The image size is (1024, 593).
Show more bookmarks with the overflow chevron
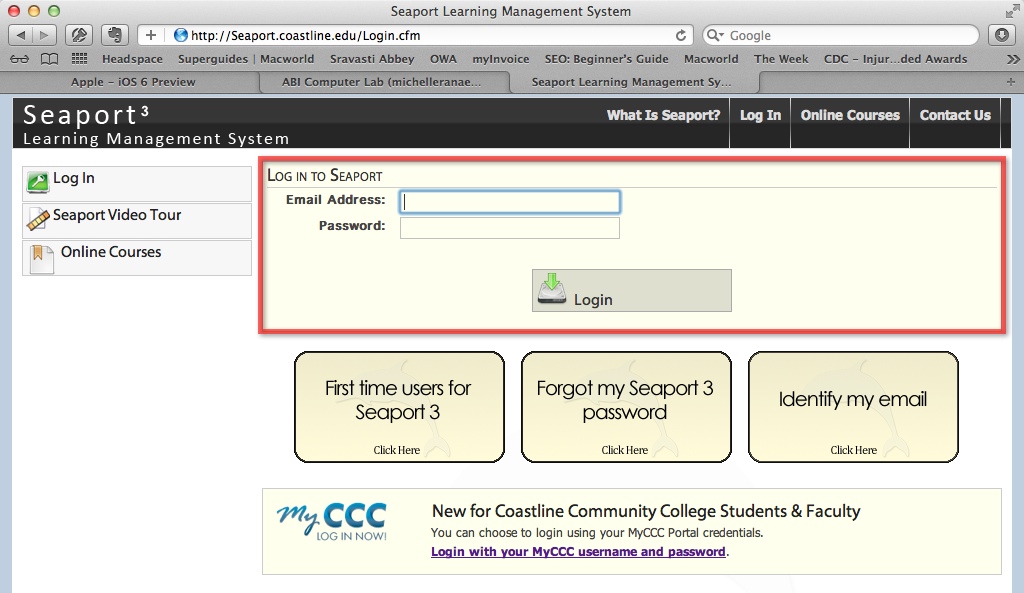(x=1013, y=59)
